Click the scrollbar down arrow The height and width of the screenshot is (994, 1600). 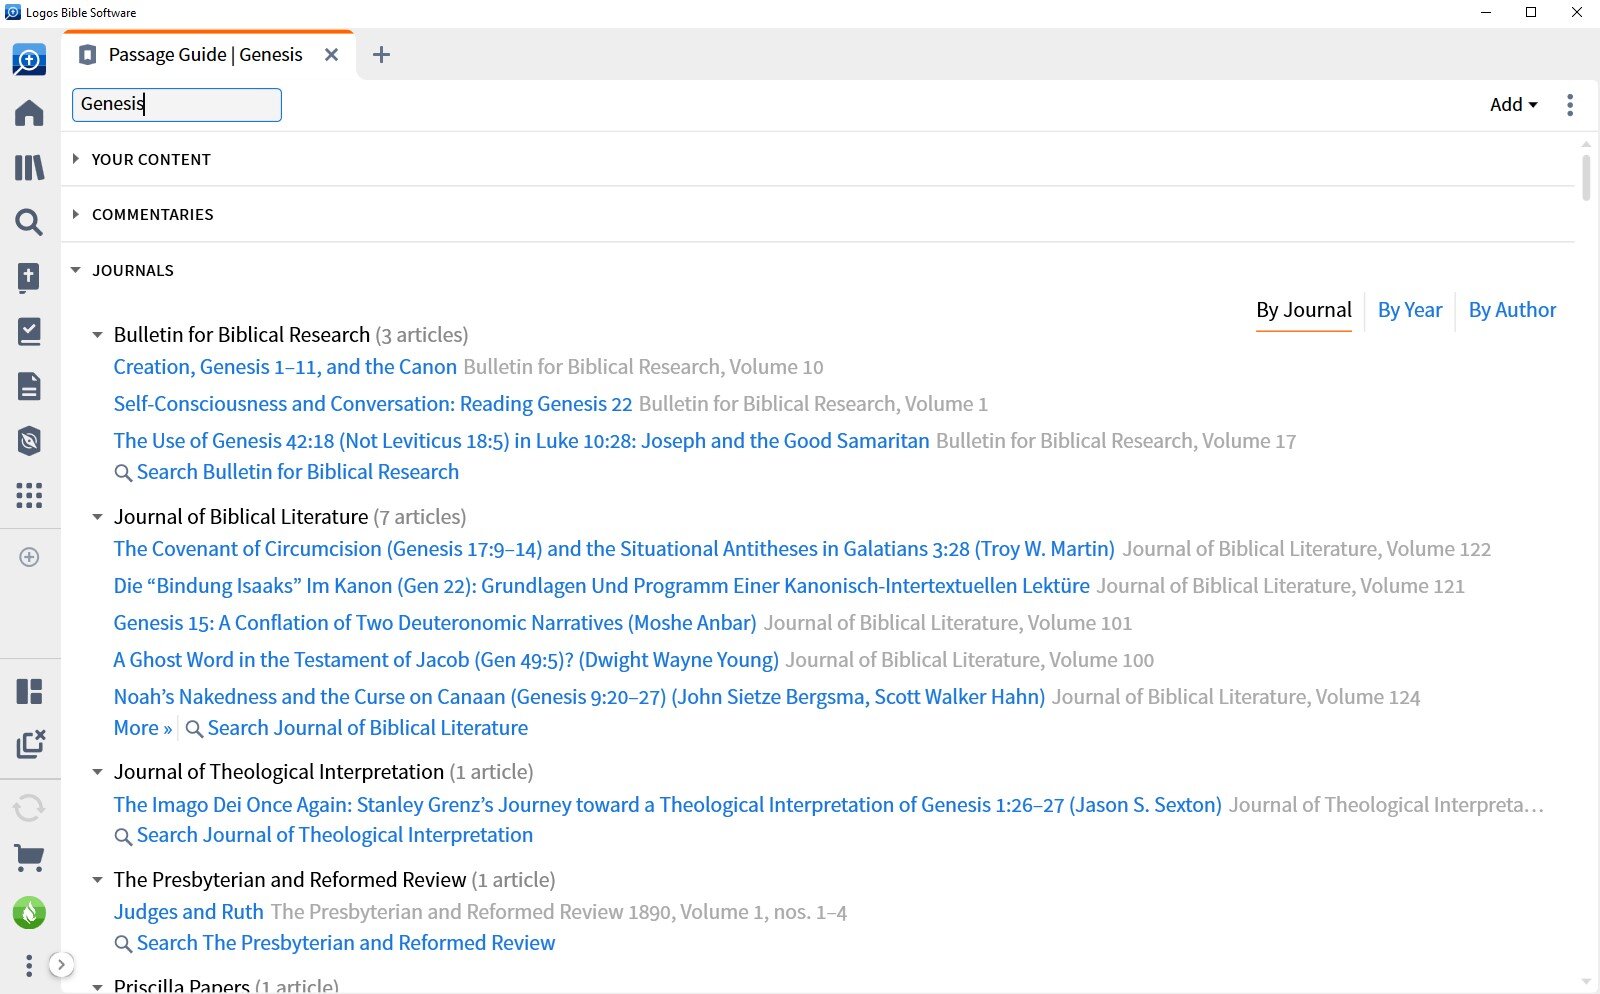pyautogui.click(x=1586, y=982)
